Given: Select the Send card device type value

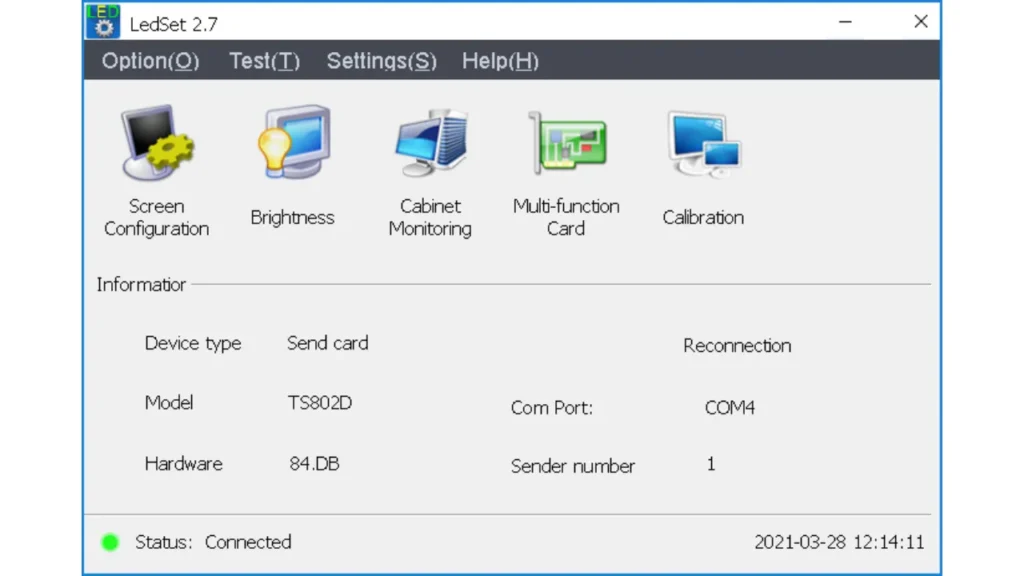Looking at the screenshot, I should pyautogui.click(x=327, y=343).
